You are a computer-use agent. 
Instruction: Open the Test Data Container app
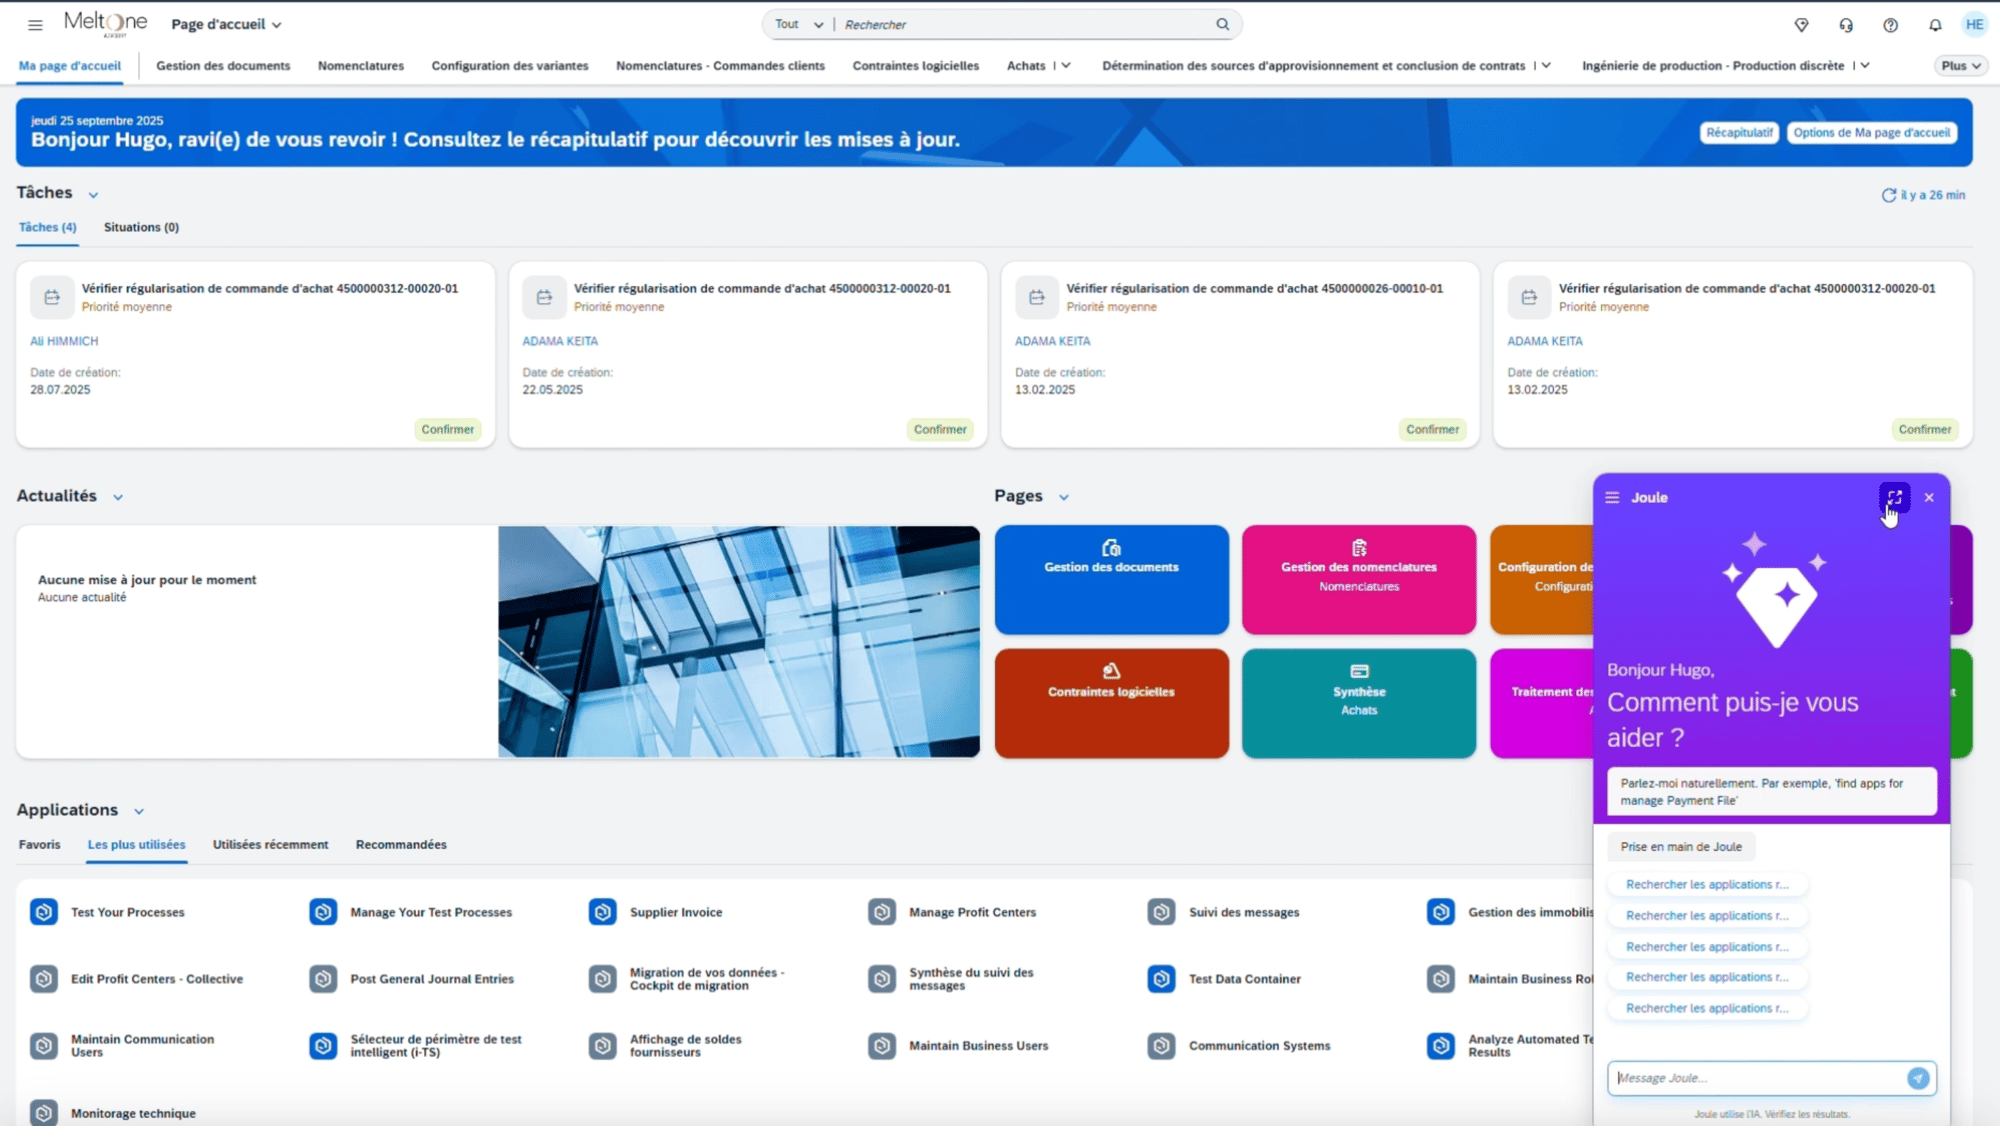pyautogui.click(x=1244, y=979)
